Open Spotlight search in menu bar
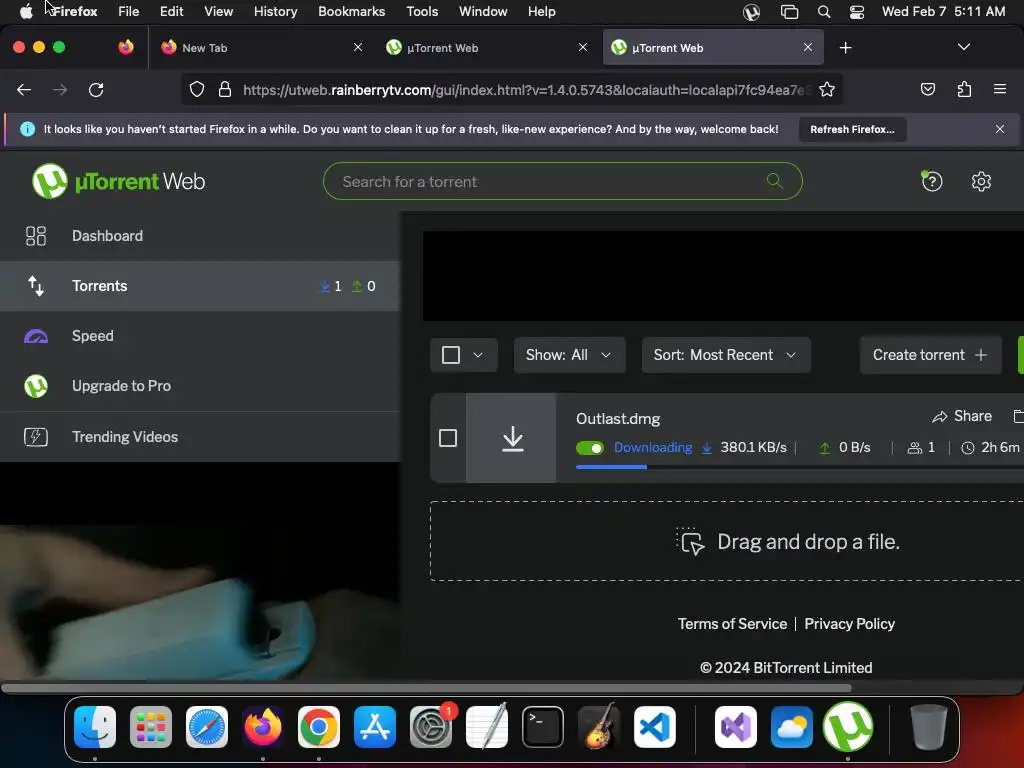Viewport: 1024px width, 768px height. (824, 12)
